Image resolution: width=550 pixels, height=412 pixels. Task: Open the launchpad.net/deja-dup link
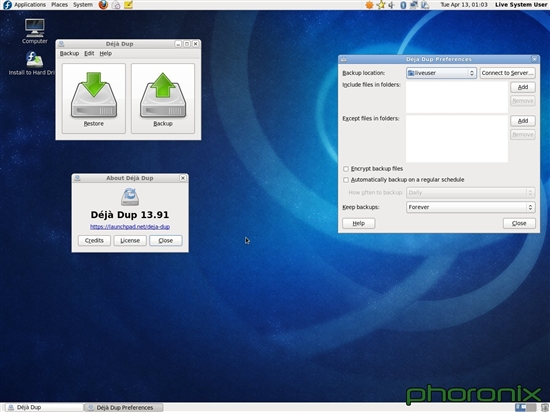point(130,227)
